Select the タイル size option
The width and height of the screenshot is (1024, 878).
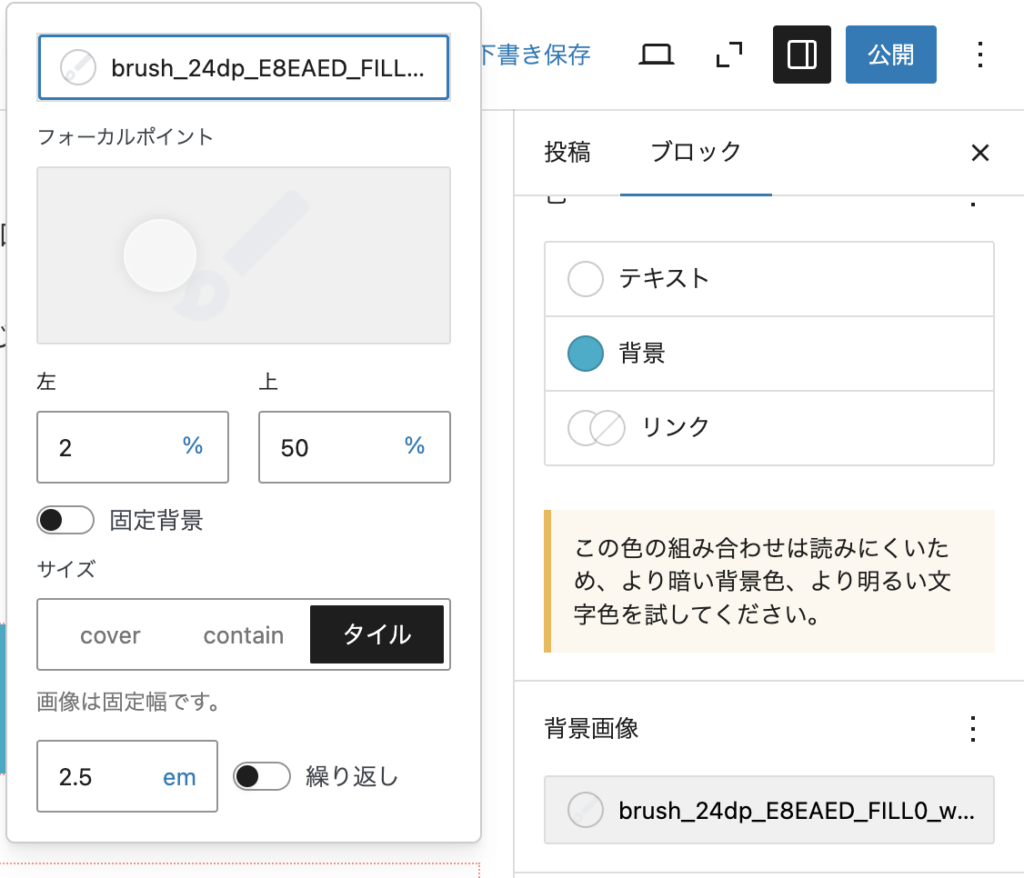point(377,635)
